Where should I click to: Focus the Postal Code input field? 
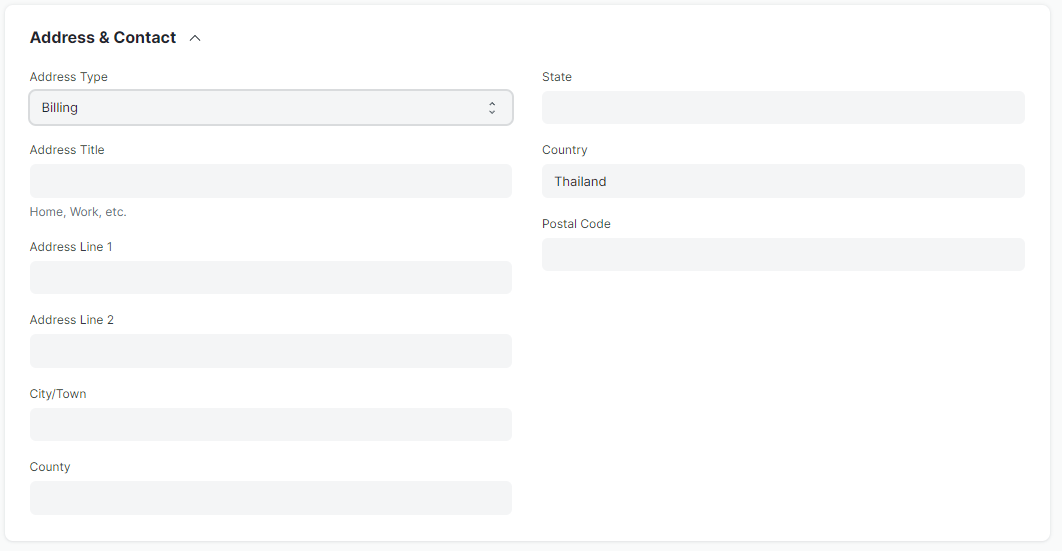coord(783,255)
